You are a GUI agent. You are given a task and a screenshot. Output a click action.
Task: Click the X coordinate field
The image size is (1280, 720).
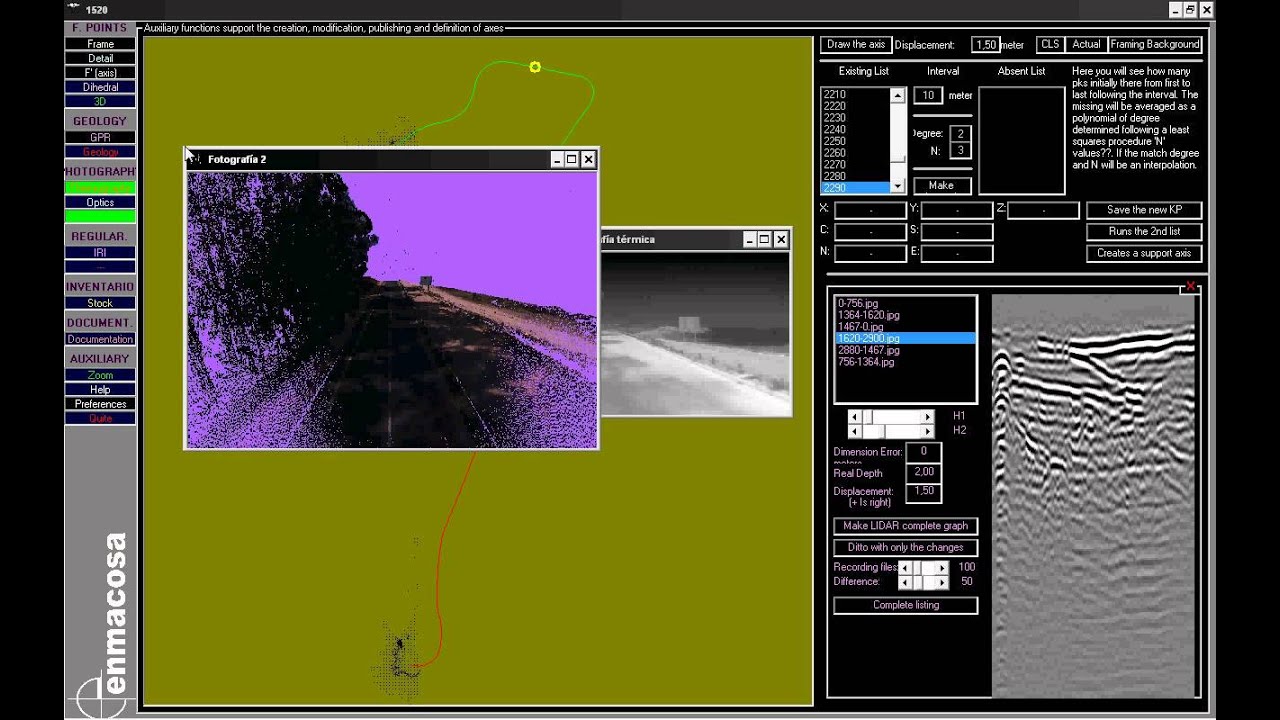click(x=870, y=210)
